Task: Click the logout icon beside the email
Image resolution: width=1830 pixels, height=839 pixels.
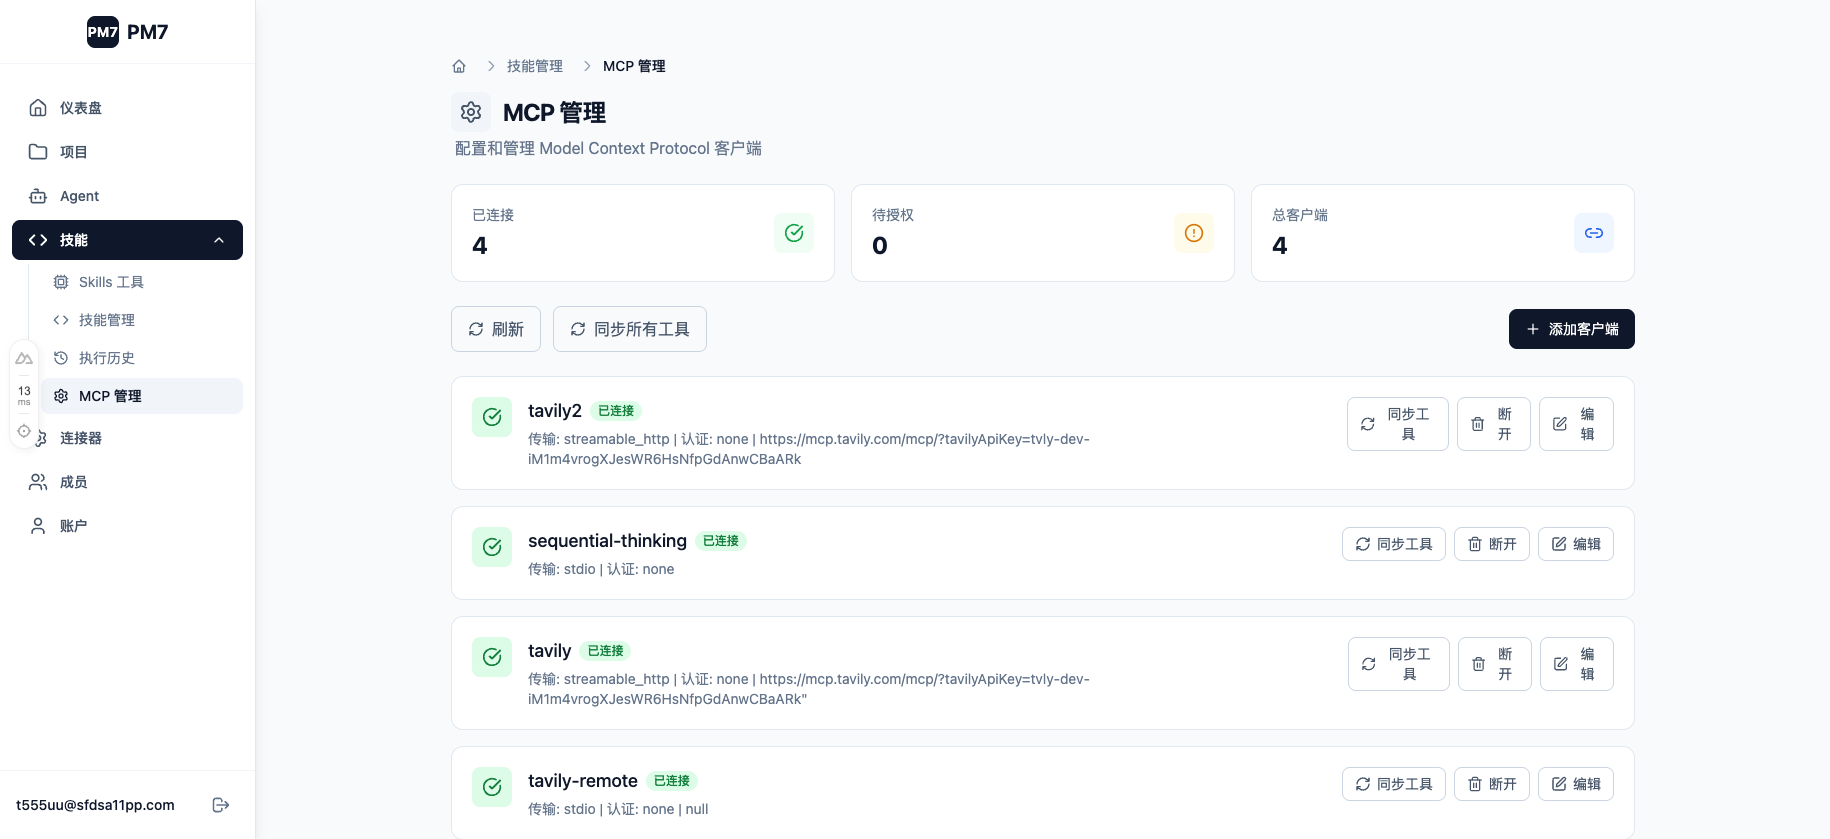Action: [x=221, y=805]
